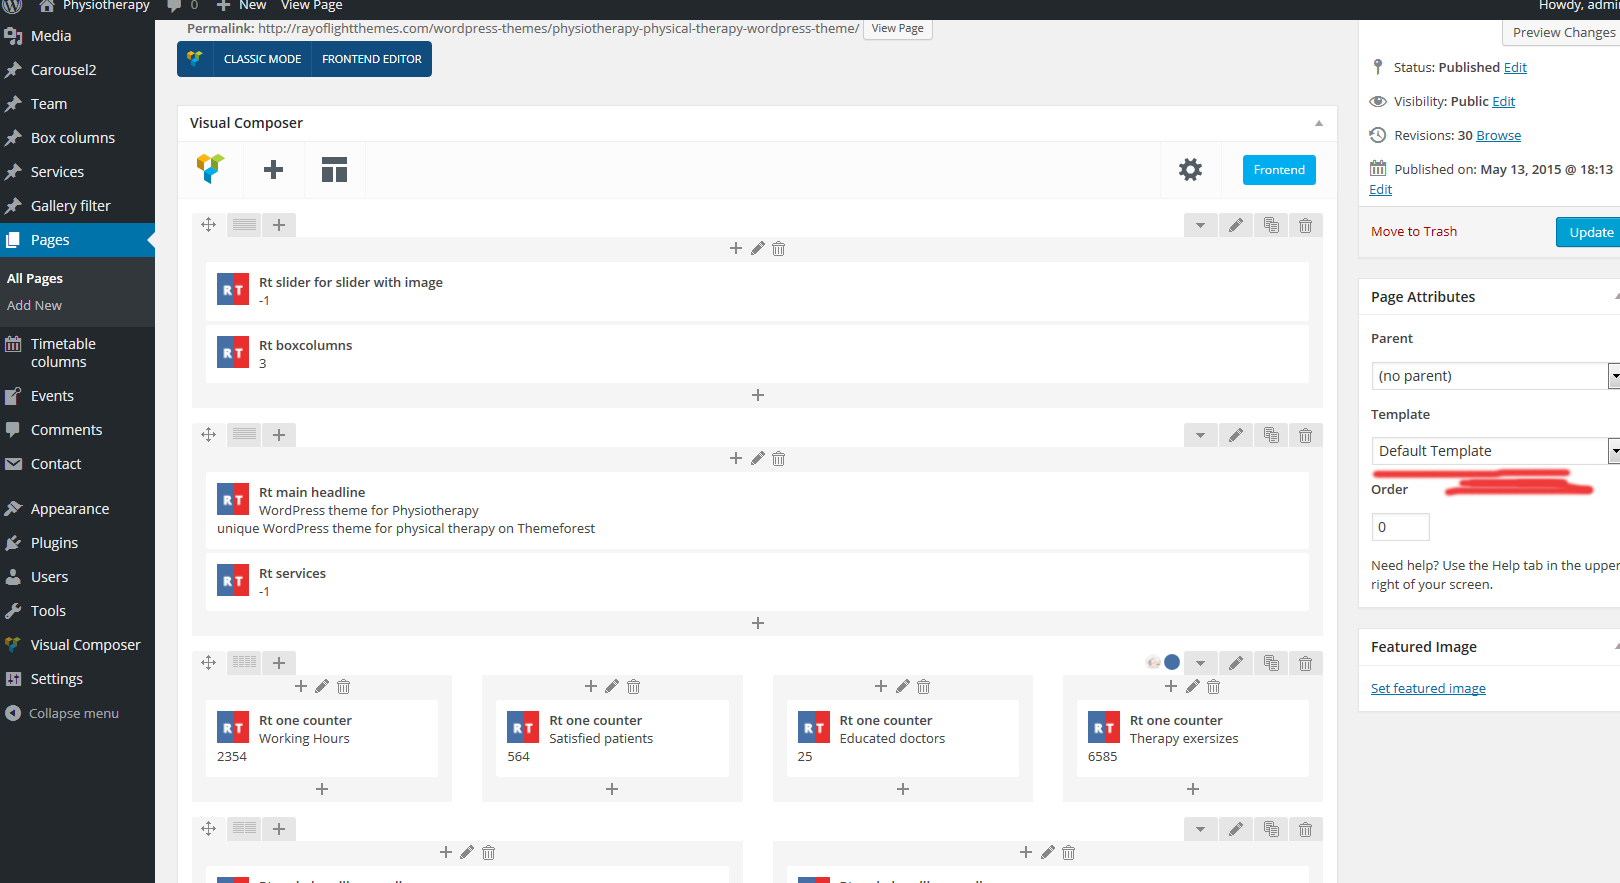This screenshot has width=1620, height=883.
Task: Open the Parent page dropdown
Action: [x=1495, y=376]
